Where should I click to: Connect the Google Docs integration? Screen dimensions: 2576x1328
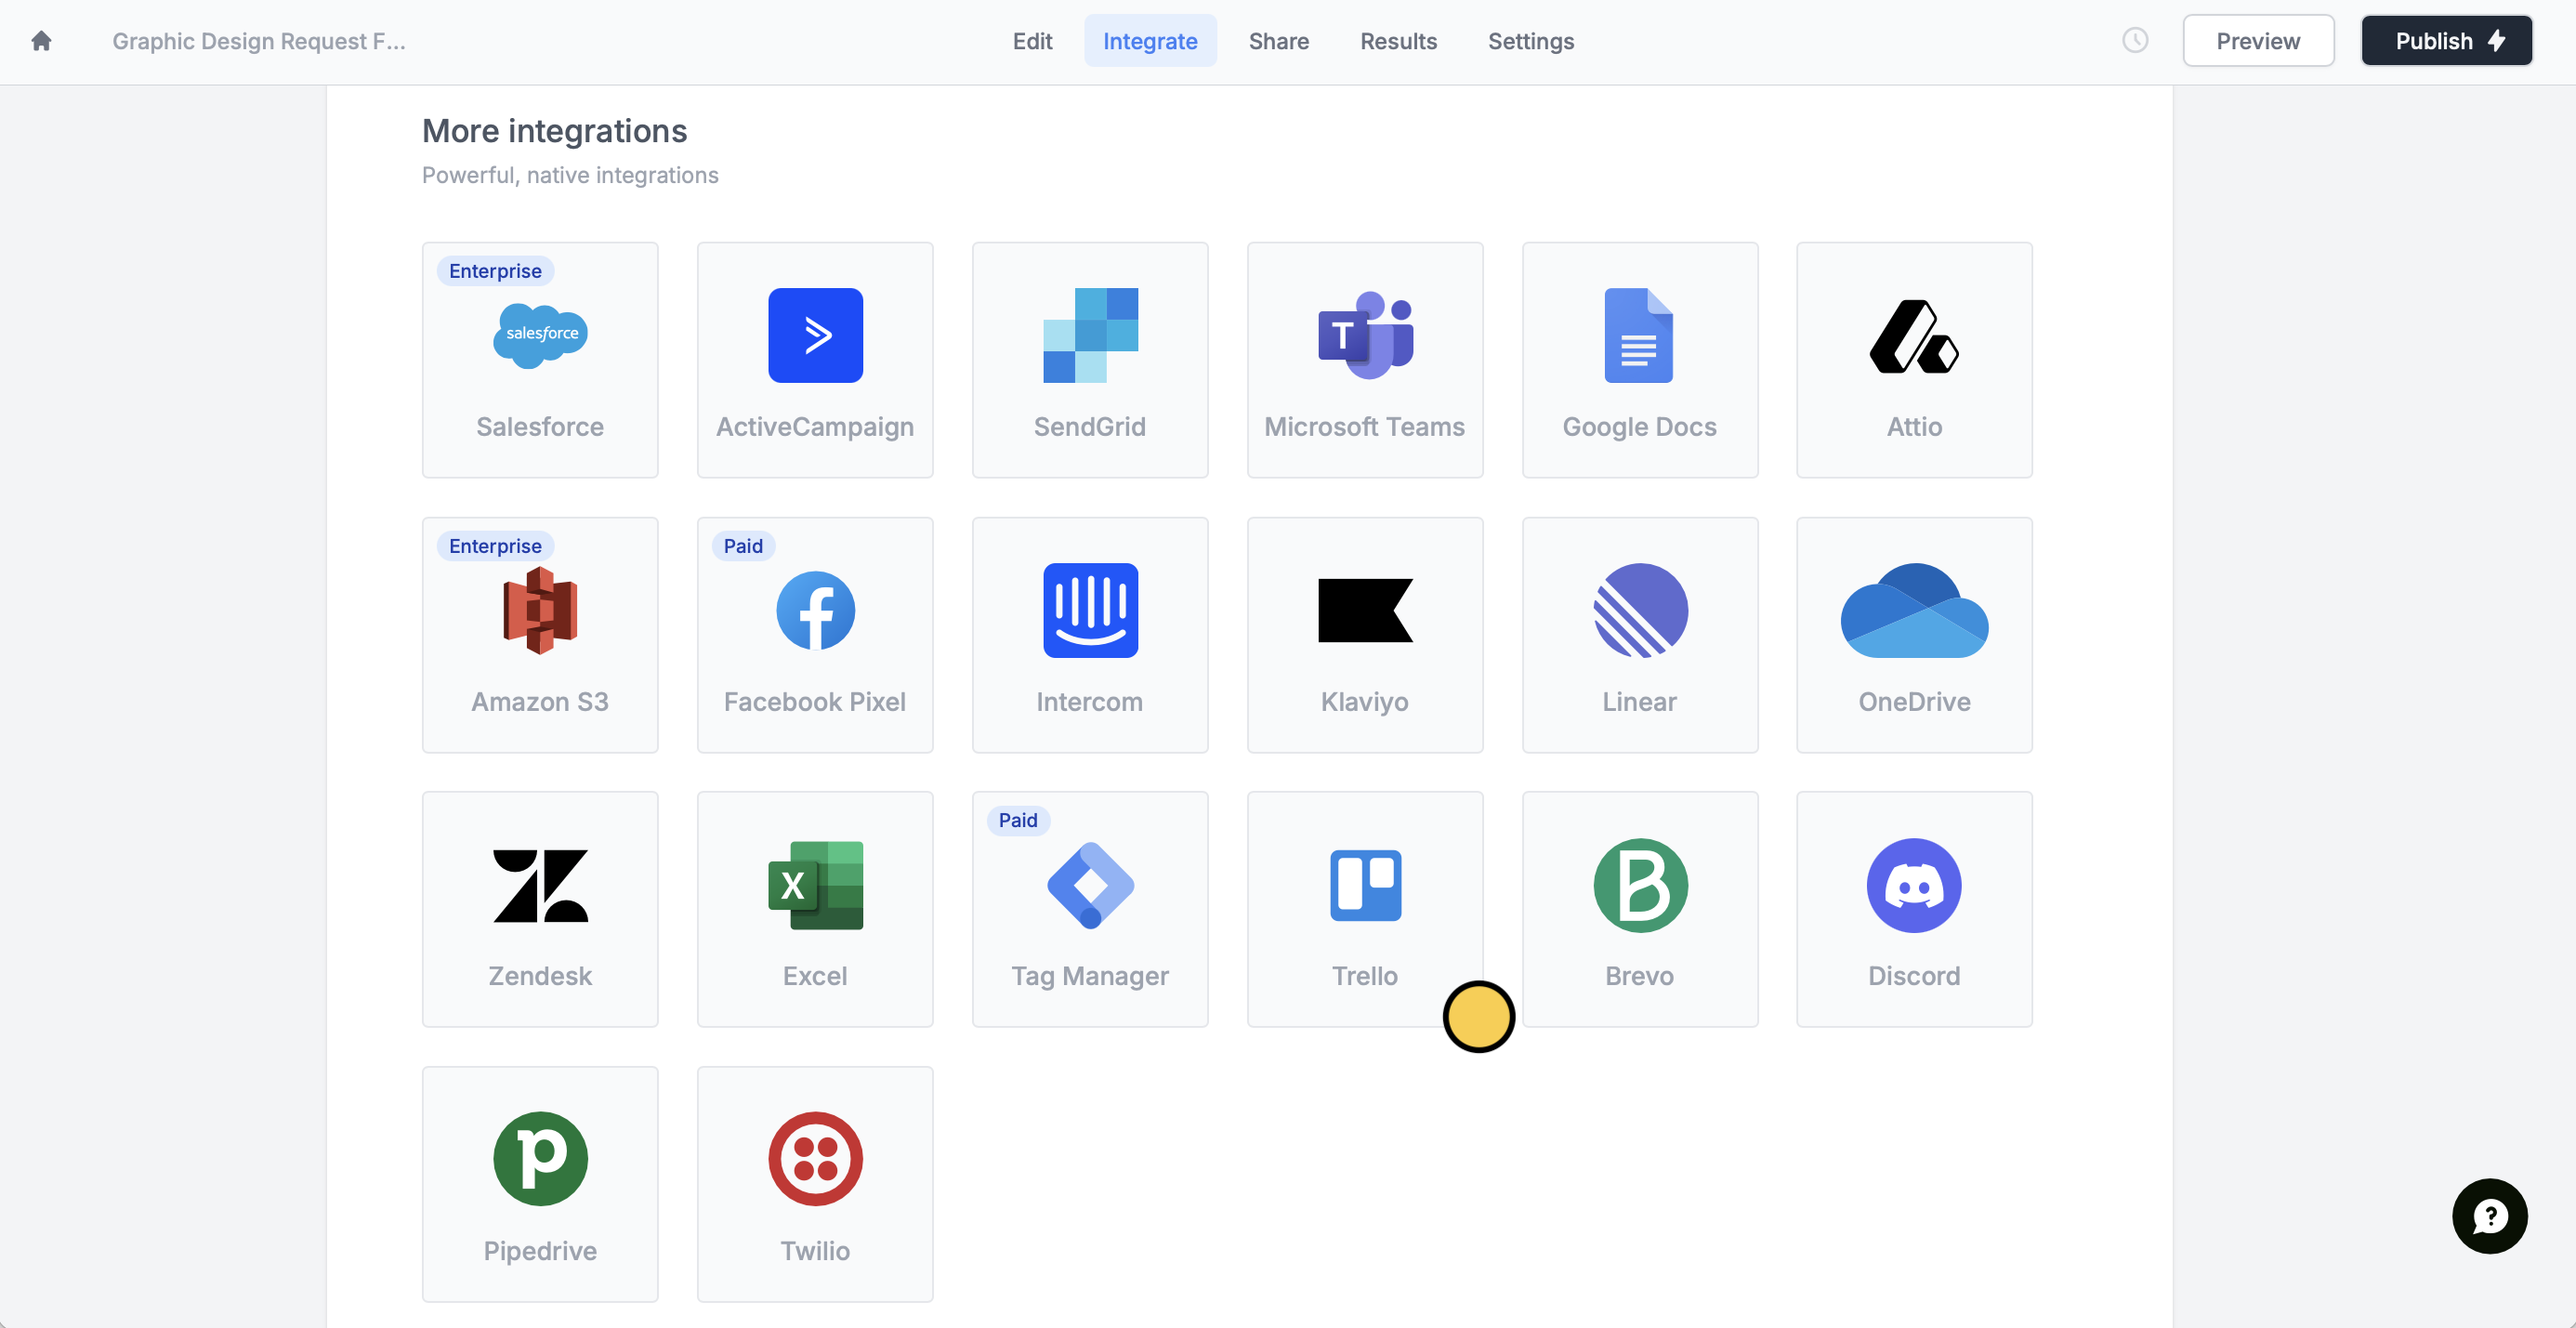1639,360
